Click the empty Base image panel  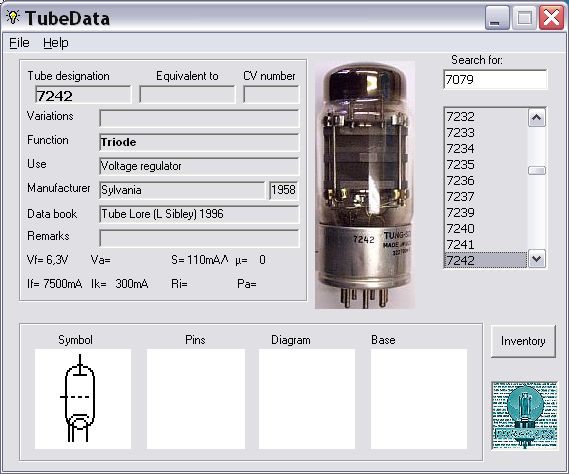(419, 399)
